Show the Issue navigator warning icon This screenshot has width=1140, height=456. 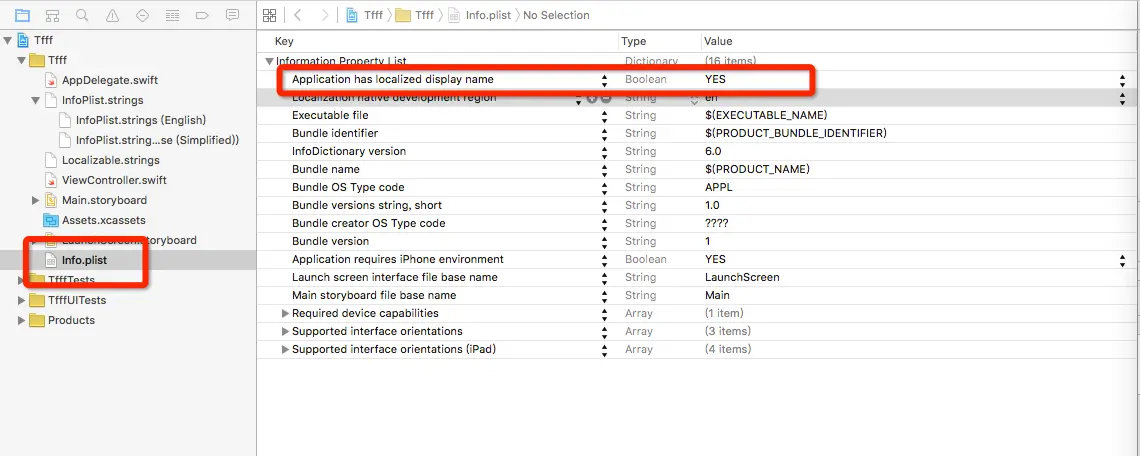(112, 15)
